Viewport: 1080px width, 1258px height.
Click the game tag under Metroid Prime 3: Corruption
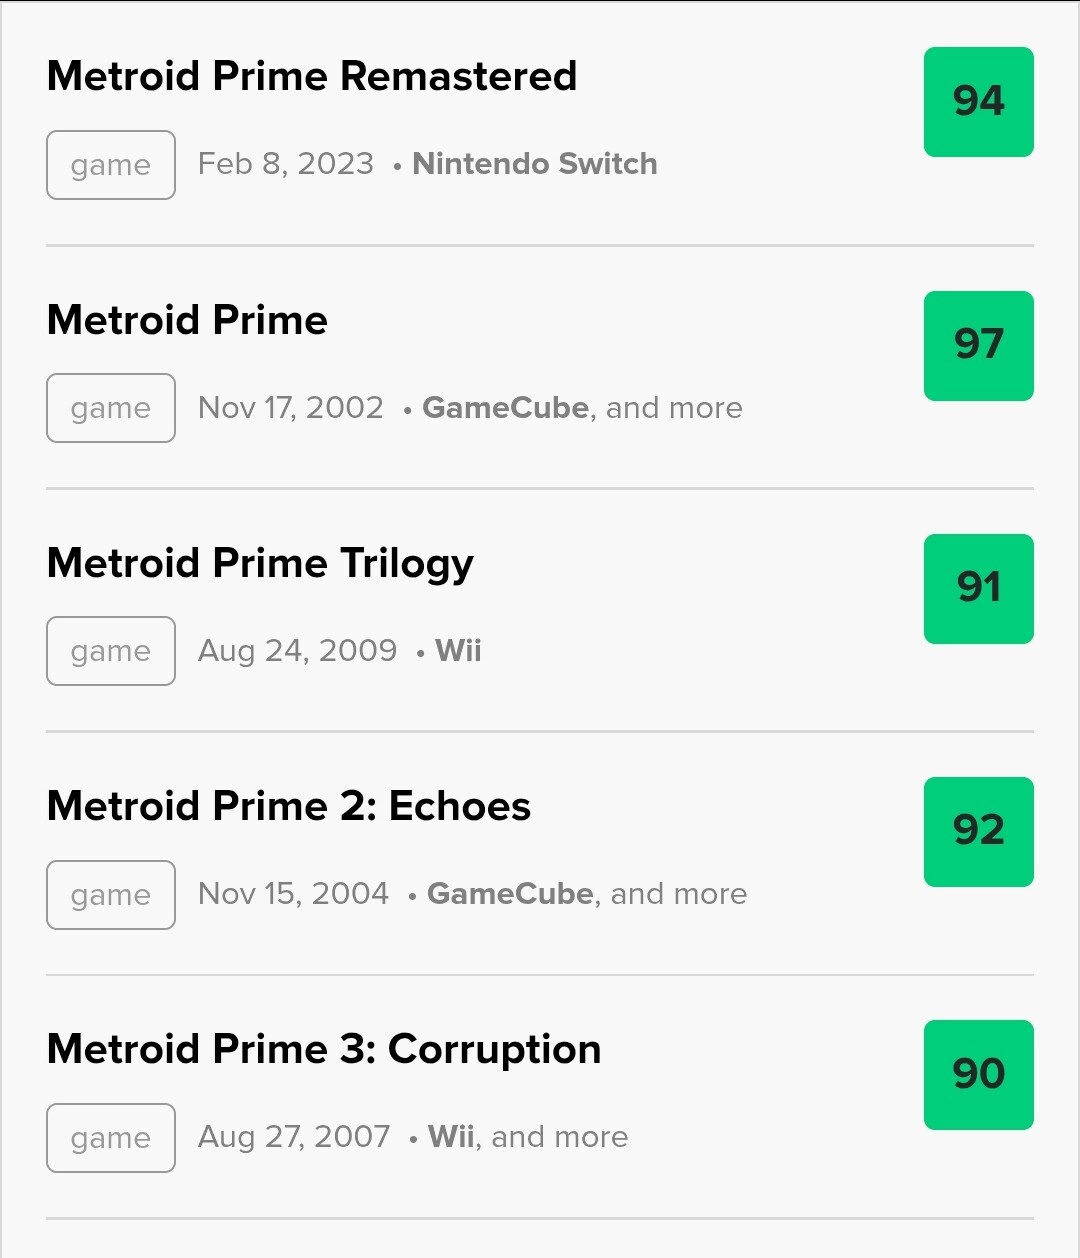coord(111,1138)
